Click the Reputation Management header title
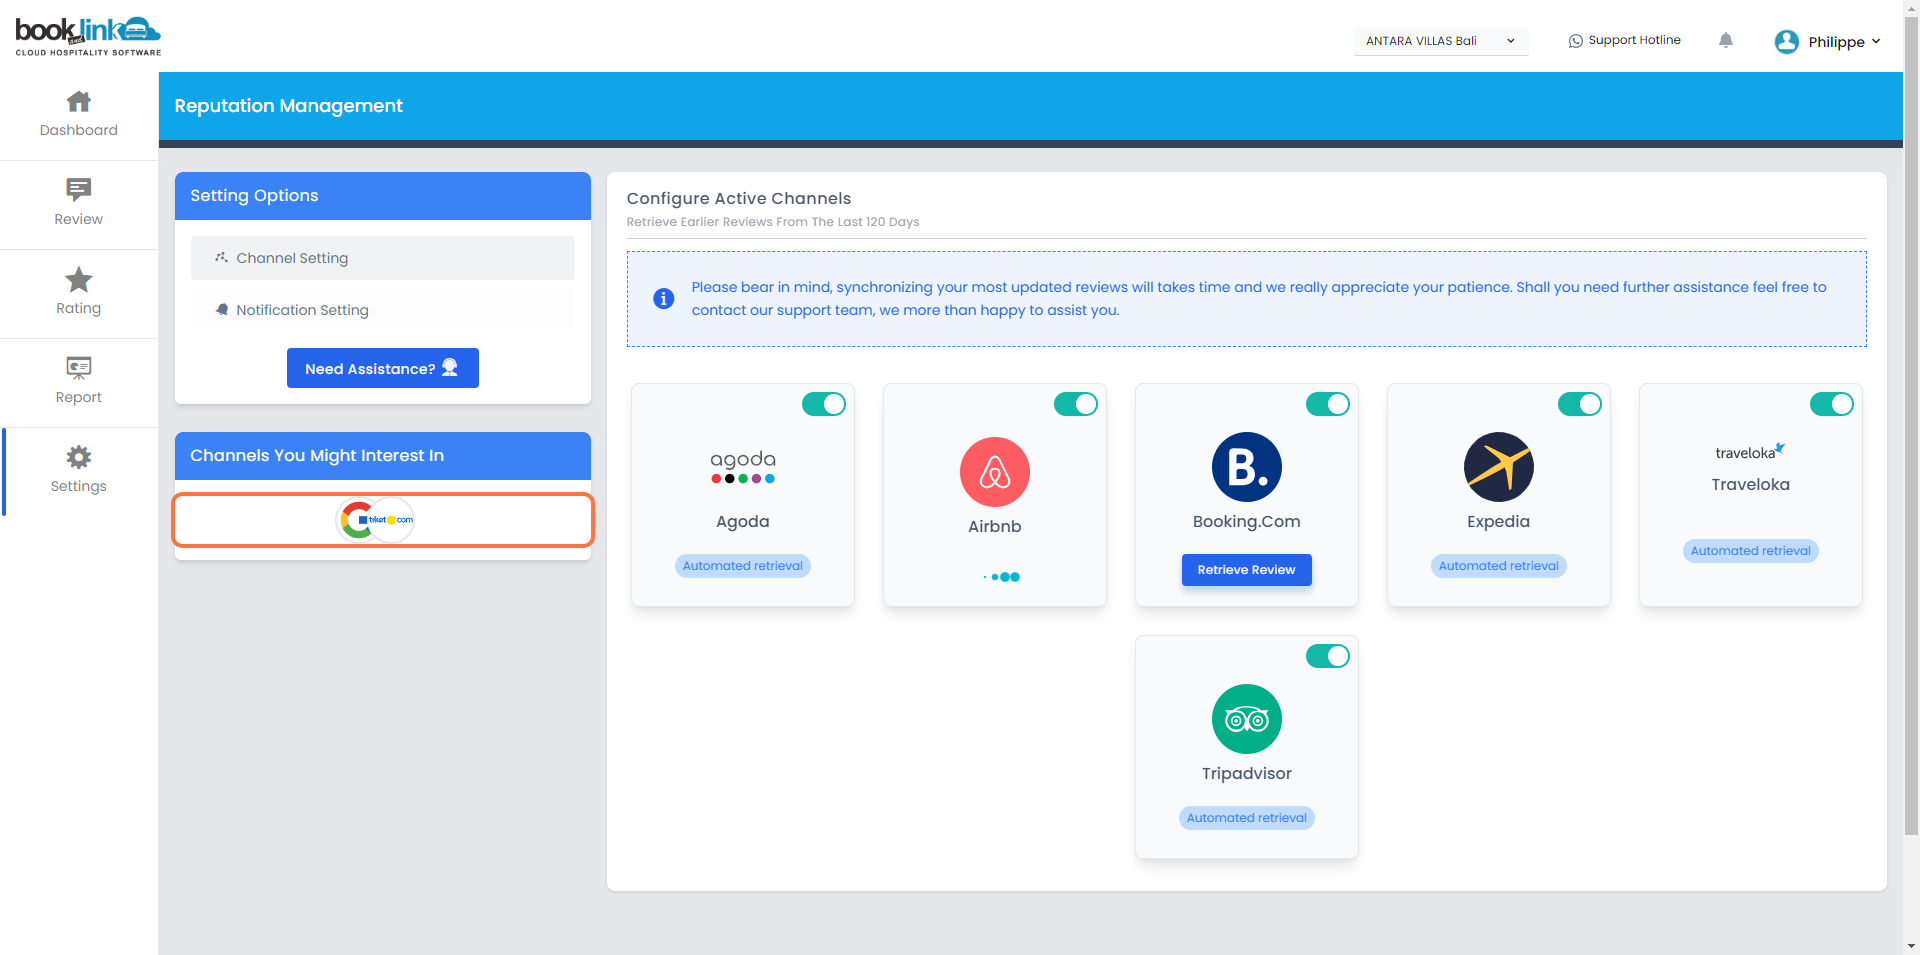The width and height of the screenshot is (1920, 955). click(x=289, y=106)
